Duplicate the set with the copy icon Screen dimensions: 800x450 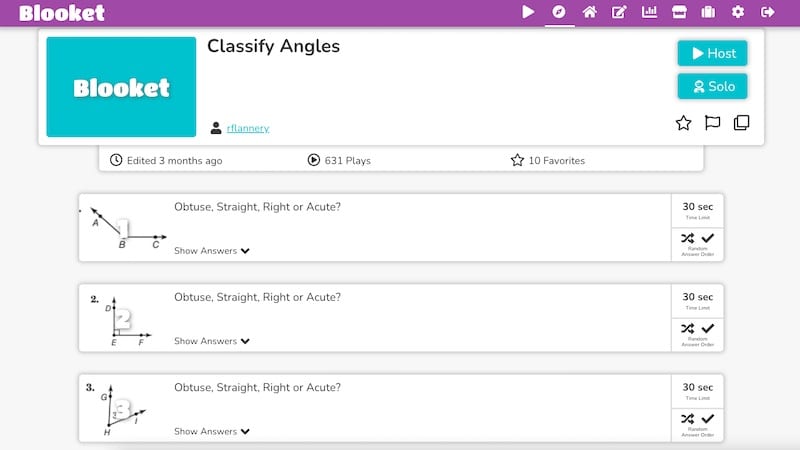[741, 123]
